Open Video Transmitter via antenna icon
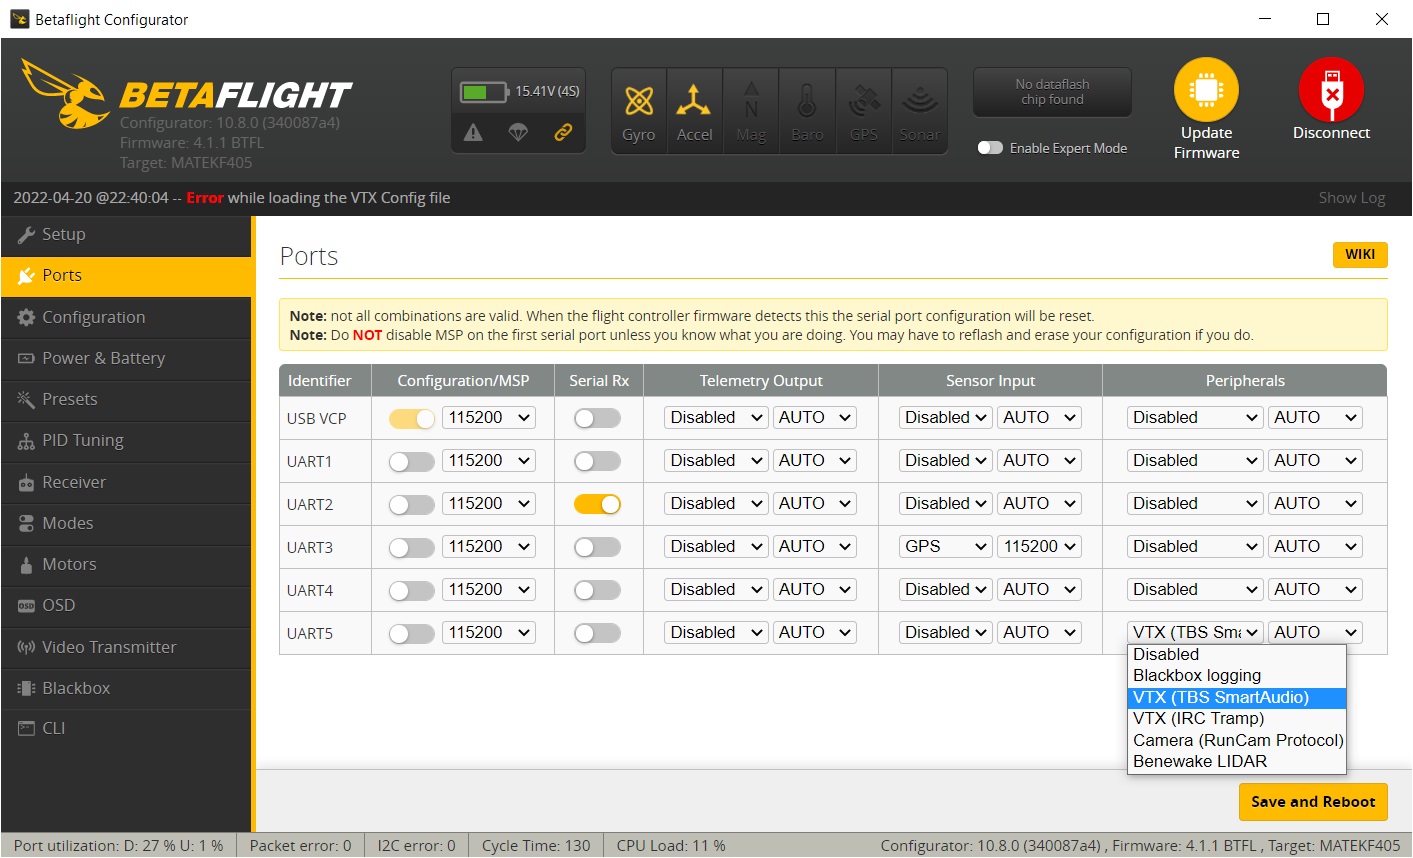 pos(27,647)
